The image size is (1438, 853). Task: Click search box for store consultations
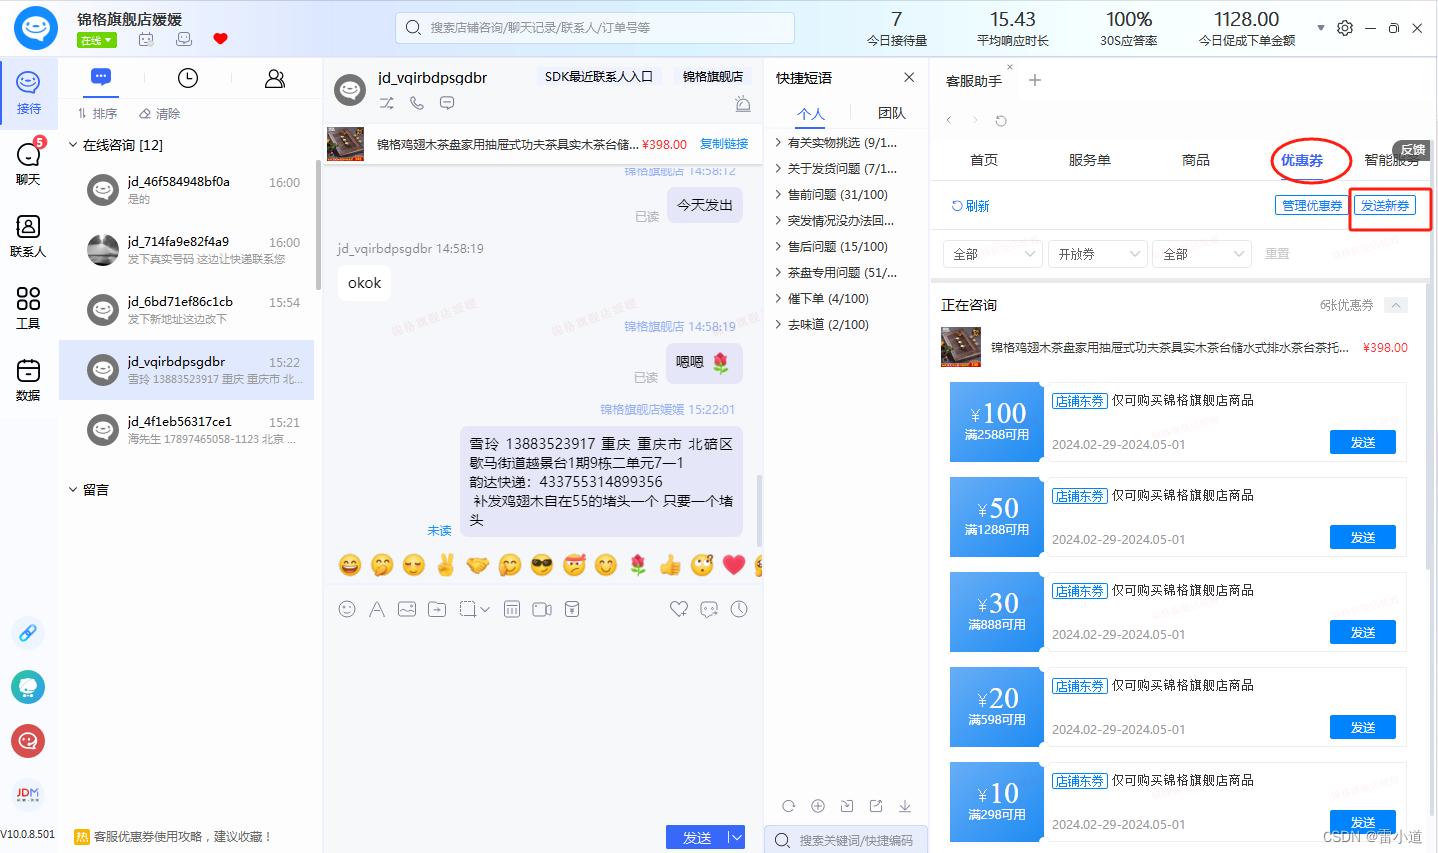click(x=595, y=28)
